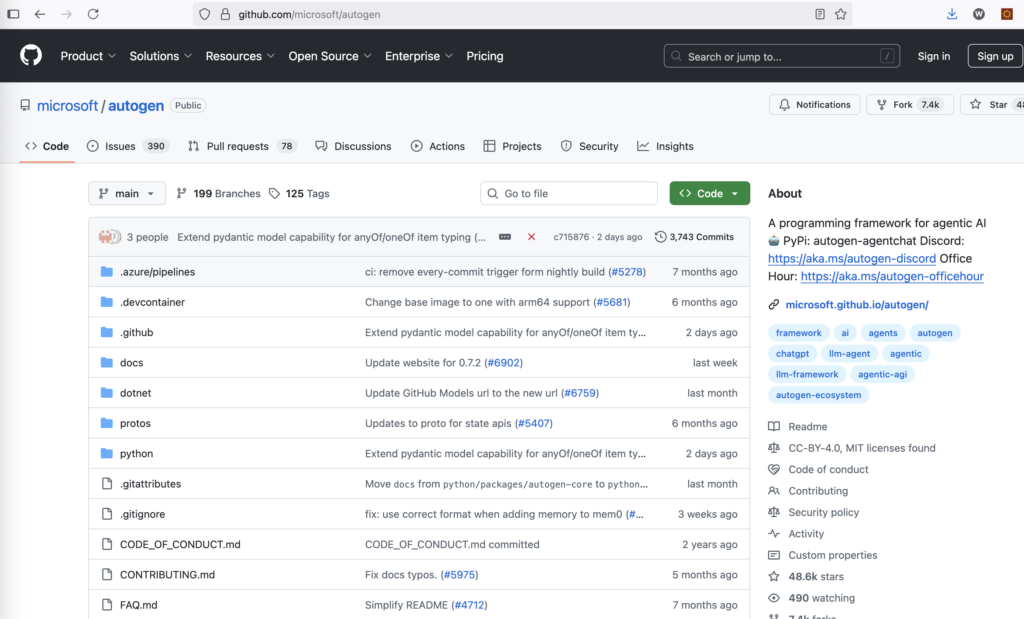This screenshot has width=1024, height=619.
Task: Click the padlock site info icon
Action: 225,14
